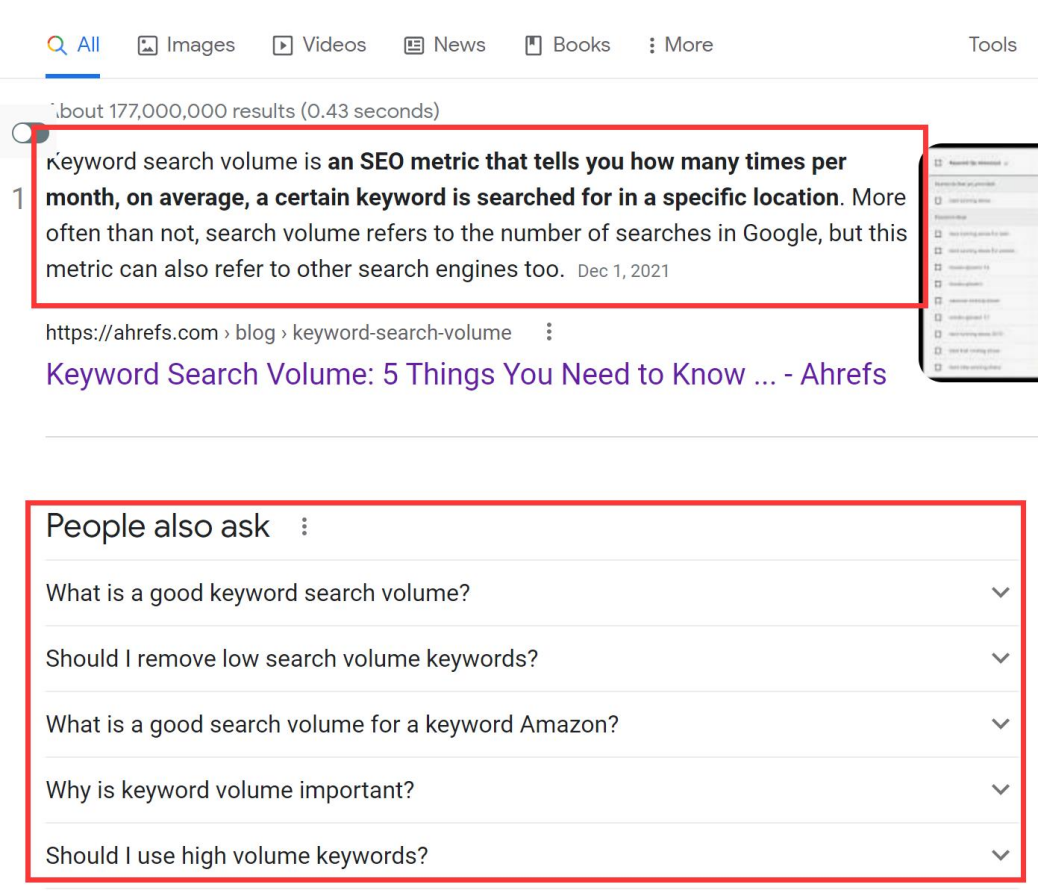Toggle the switch beside the results count
The height and width of the screenshot is (893, 1039).
coord(29,133)
